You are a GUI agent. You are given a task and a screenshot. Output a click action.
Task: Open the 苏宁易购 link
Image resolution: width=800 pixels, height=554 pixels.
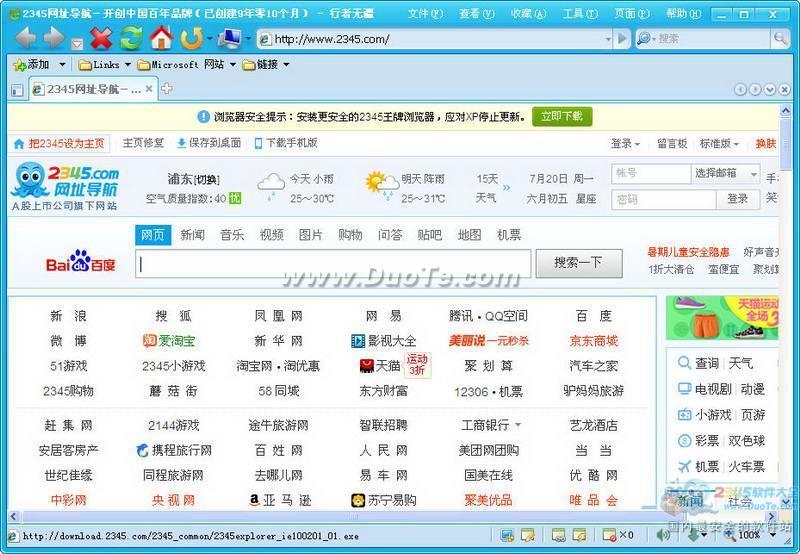[384, 500]
